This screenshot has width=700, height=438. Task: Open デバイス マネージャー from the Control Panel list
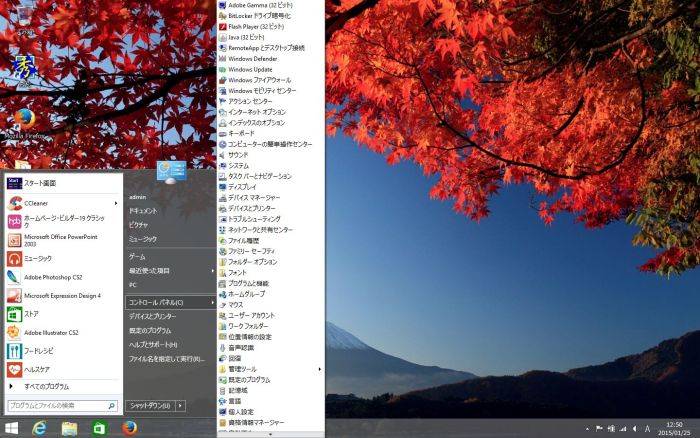tap(253, 198)
